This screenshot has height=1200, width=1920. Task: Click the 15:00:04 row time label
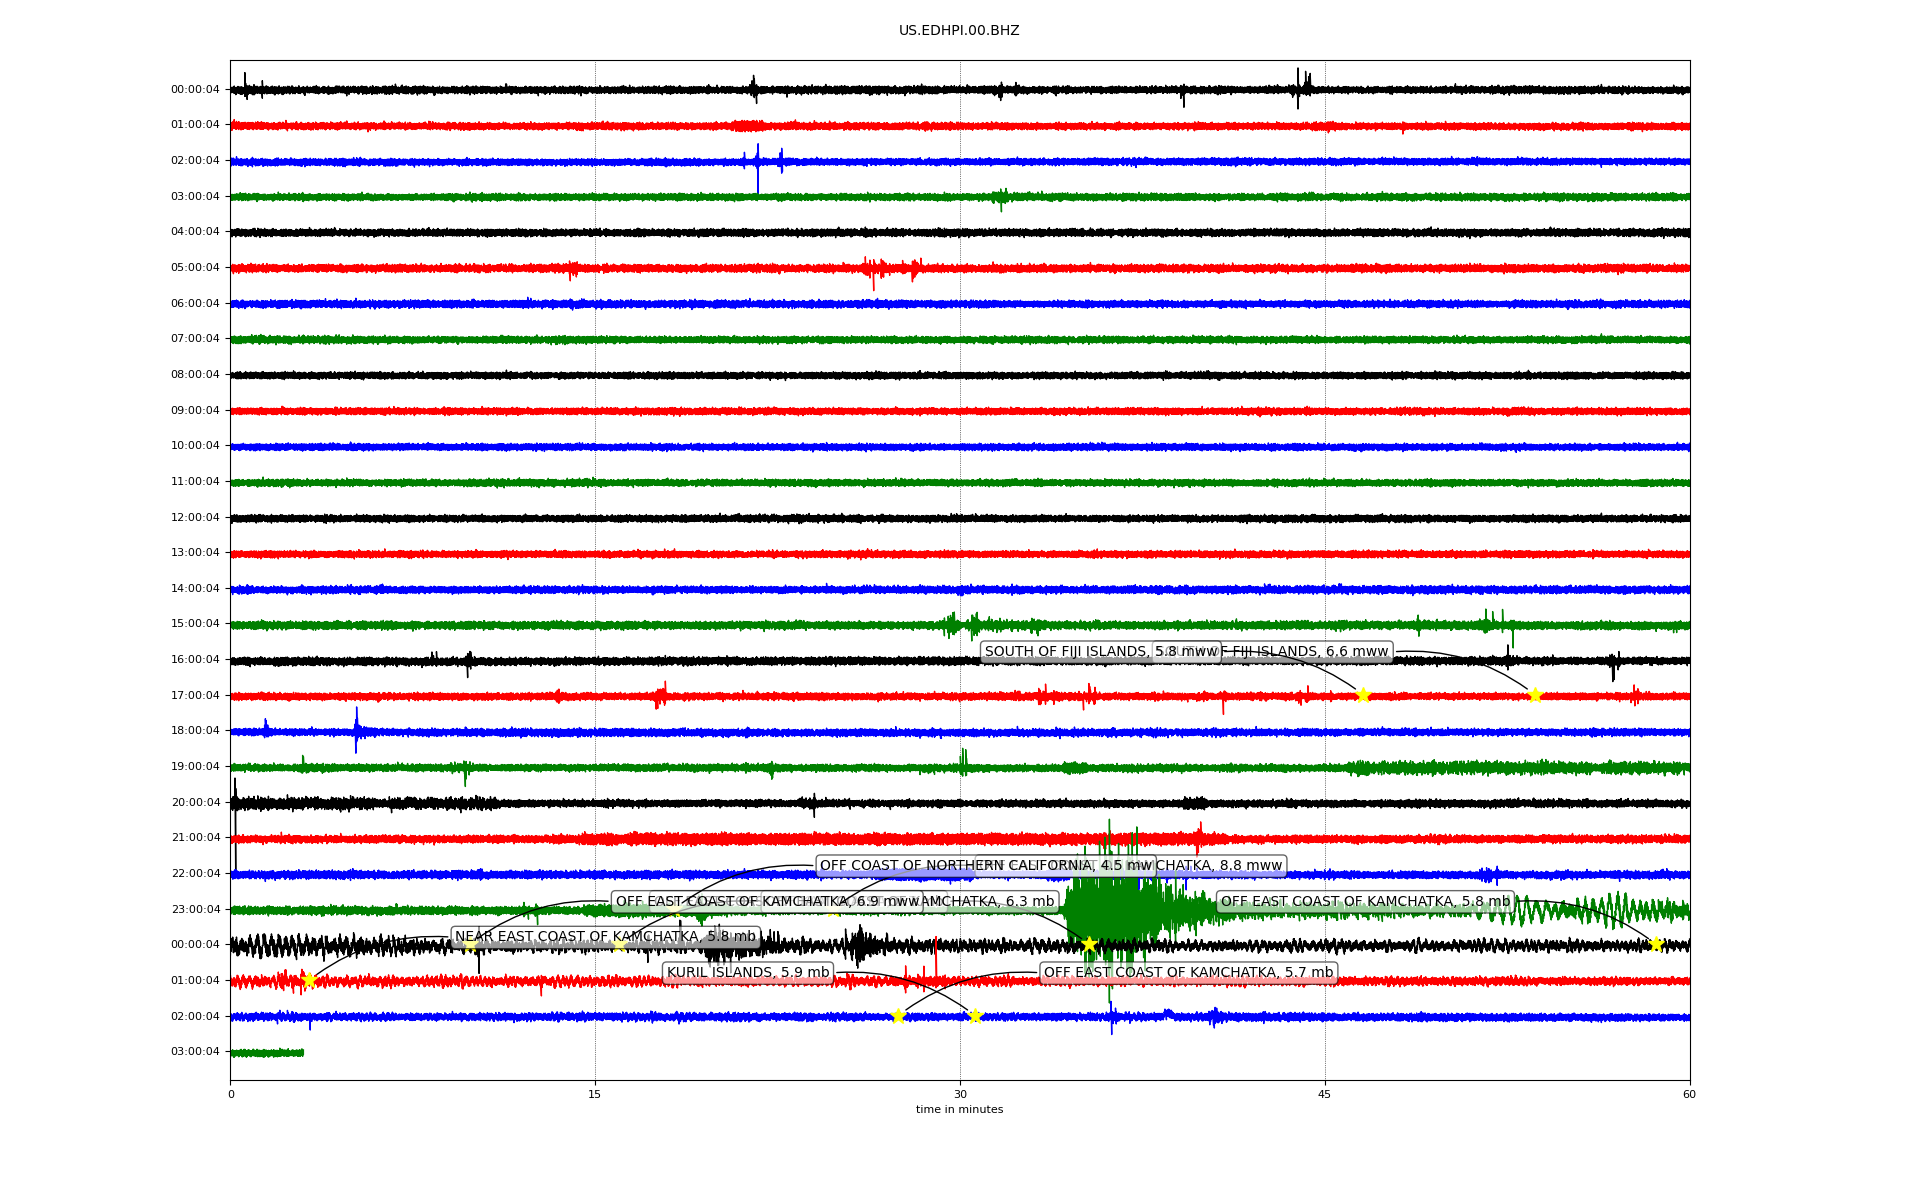(195, 624)
